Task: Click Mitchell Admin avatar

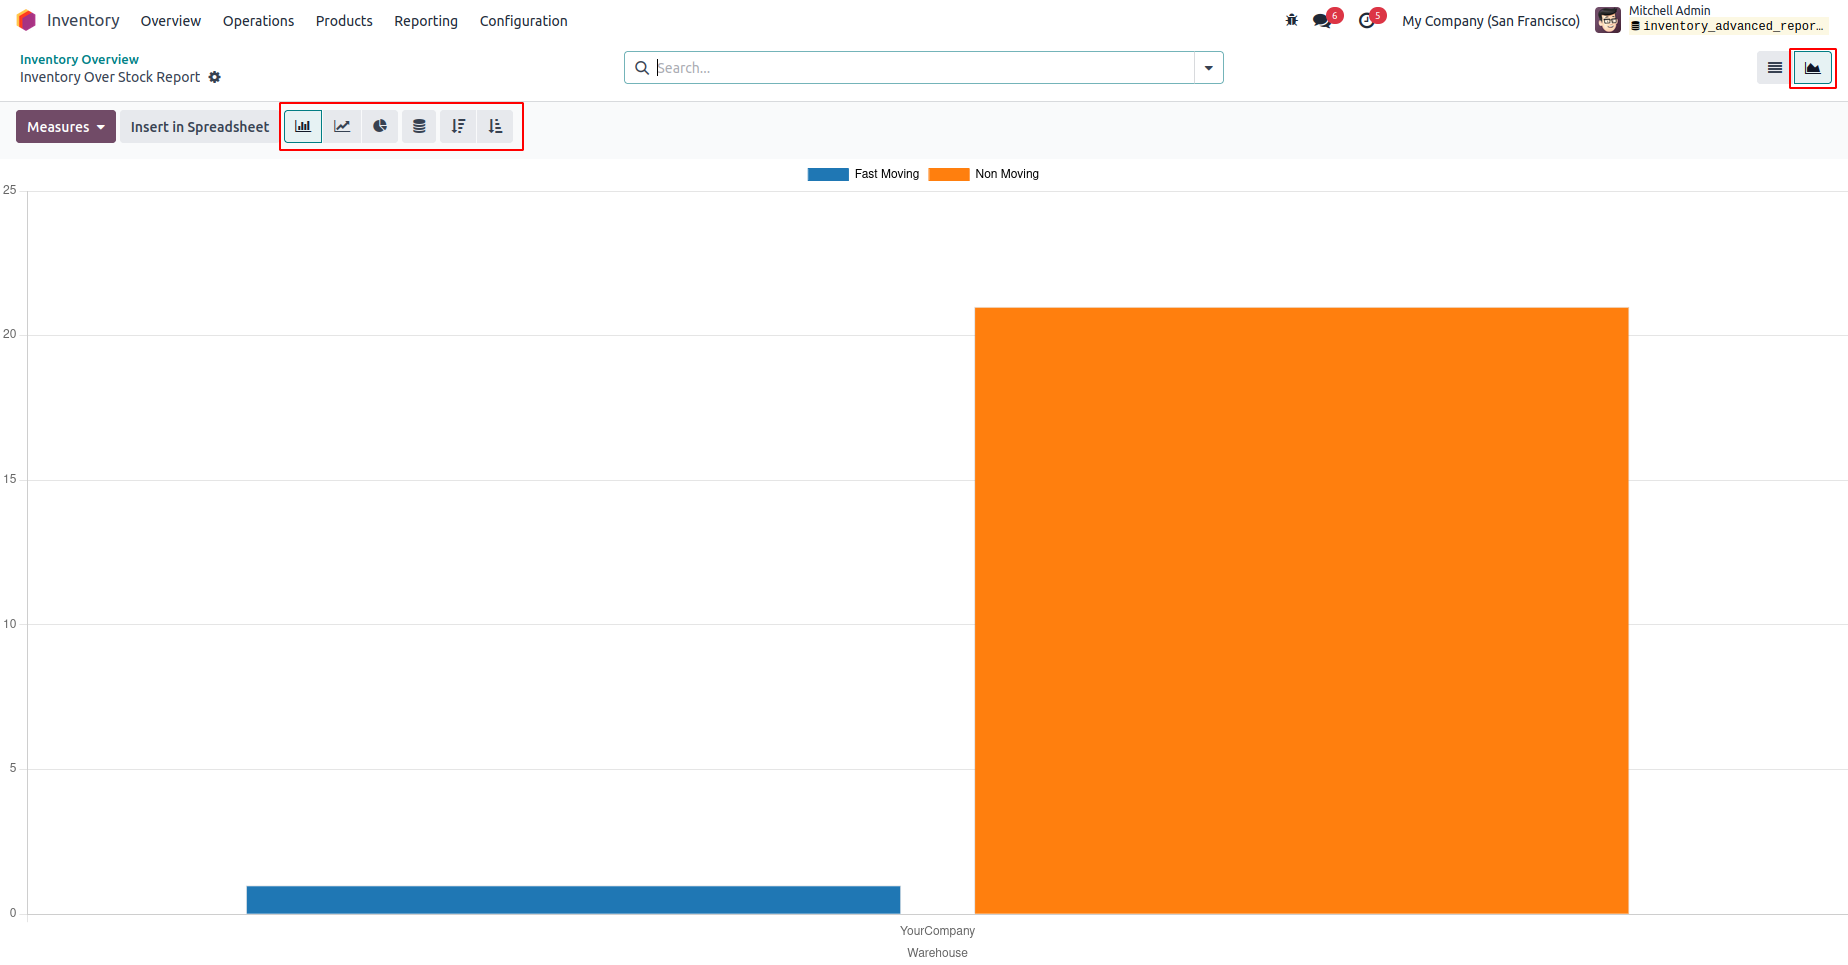Action: 1608,20
